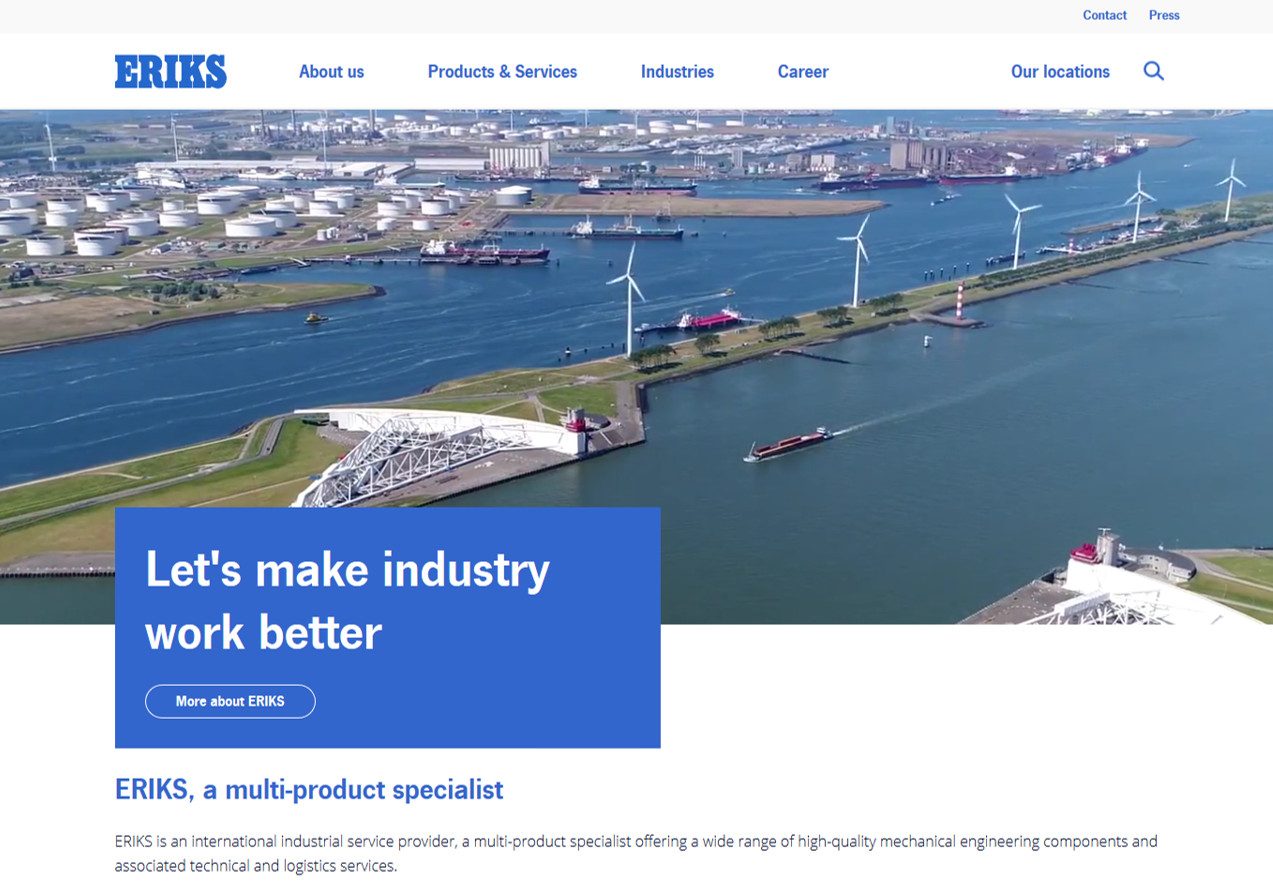Click the search magnifier icon

[1153, 71]
